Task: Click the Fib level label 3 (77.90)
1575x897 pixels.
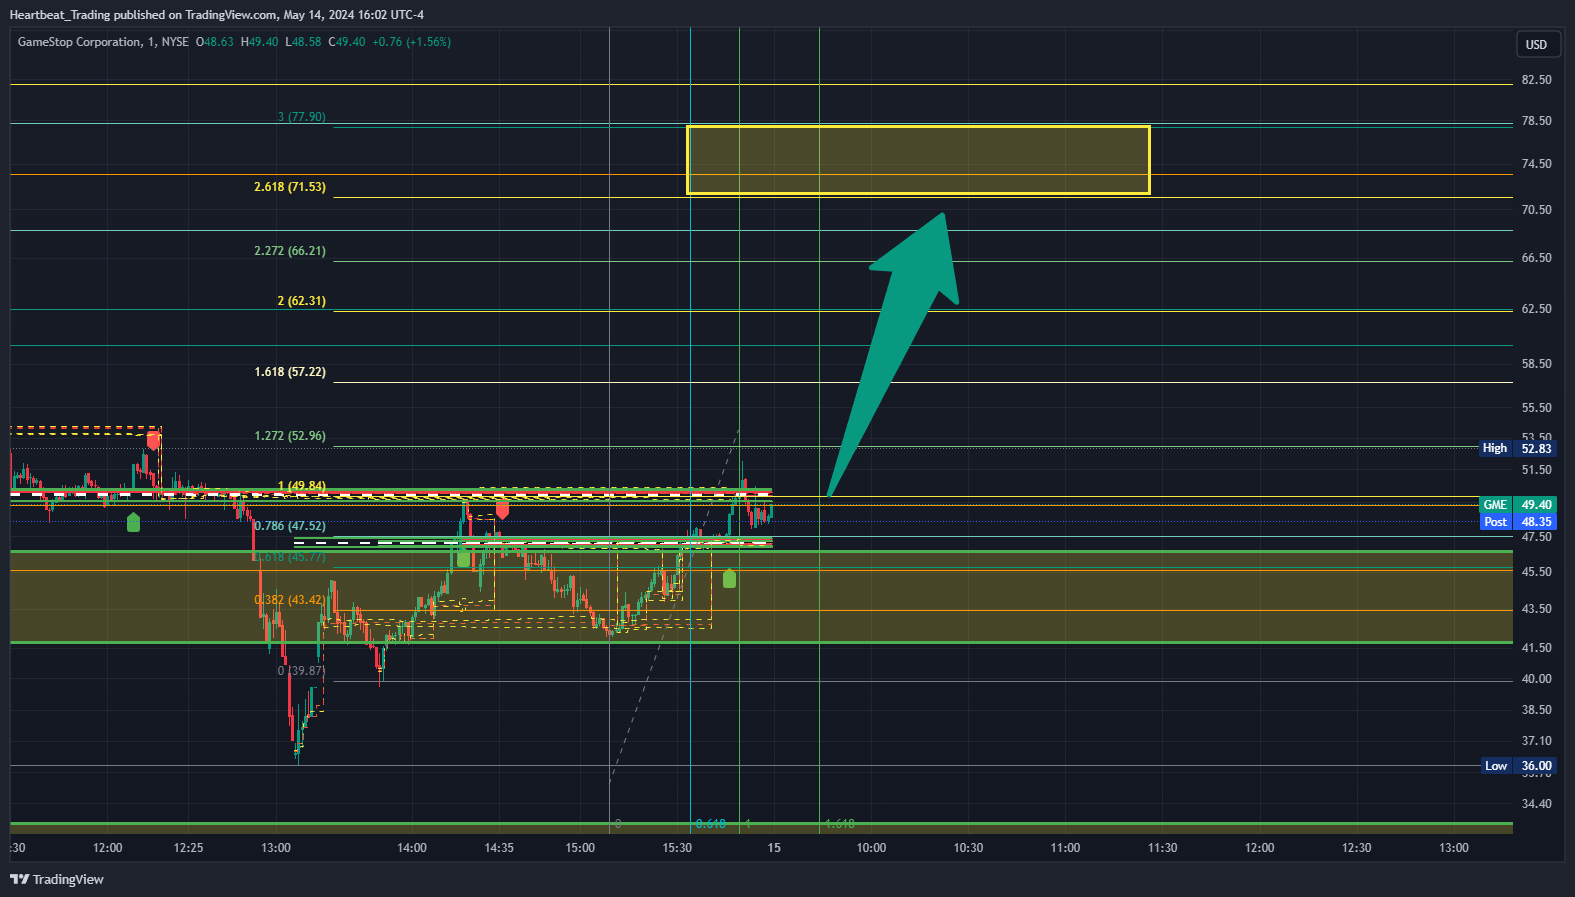Action: click(x=301, y=117)
